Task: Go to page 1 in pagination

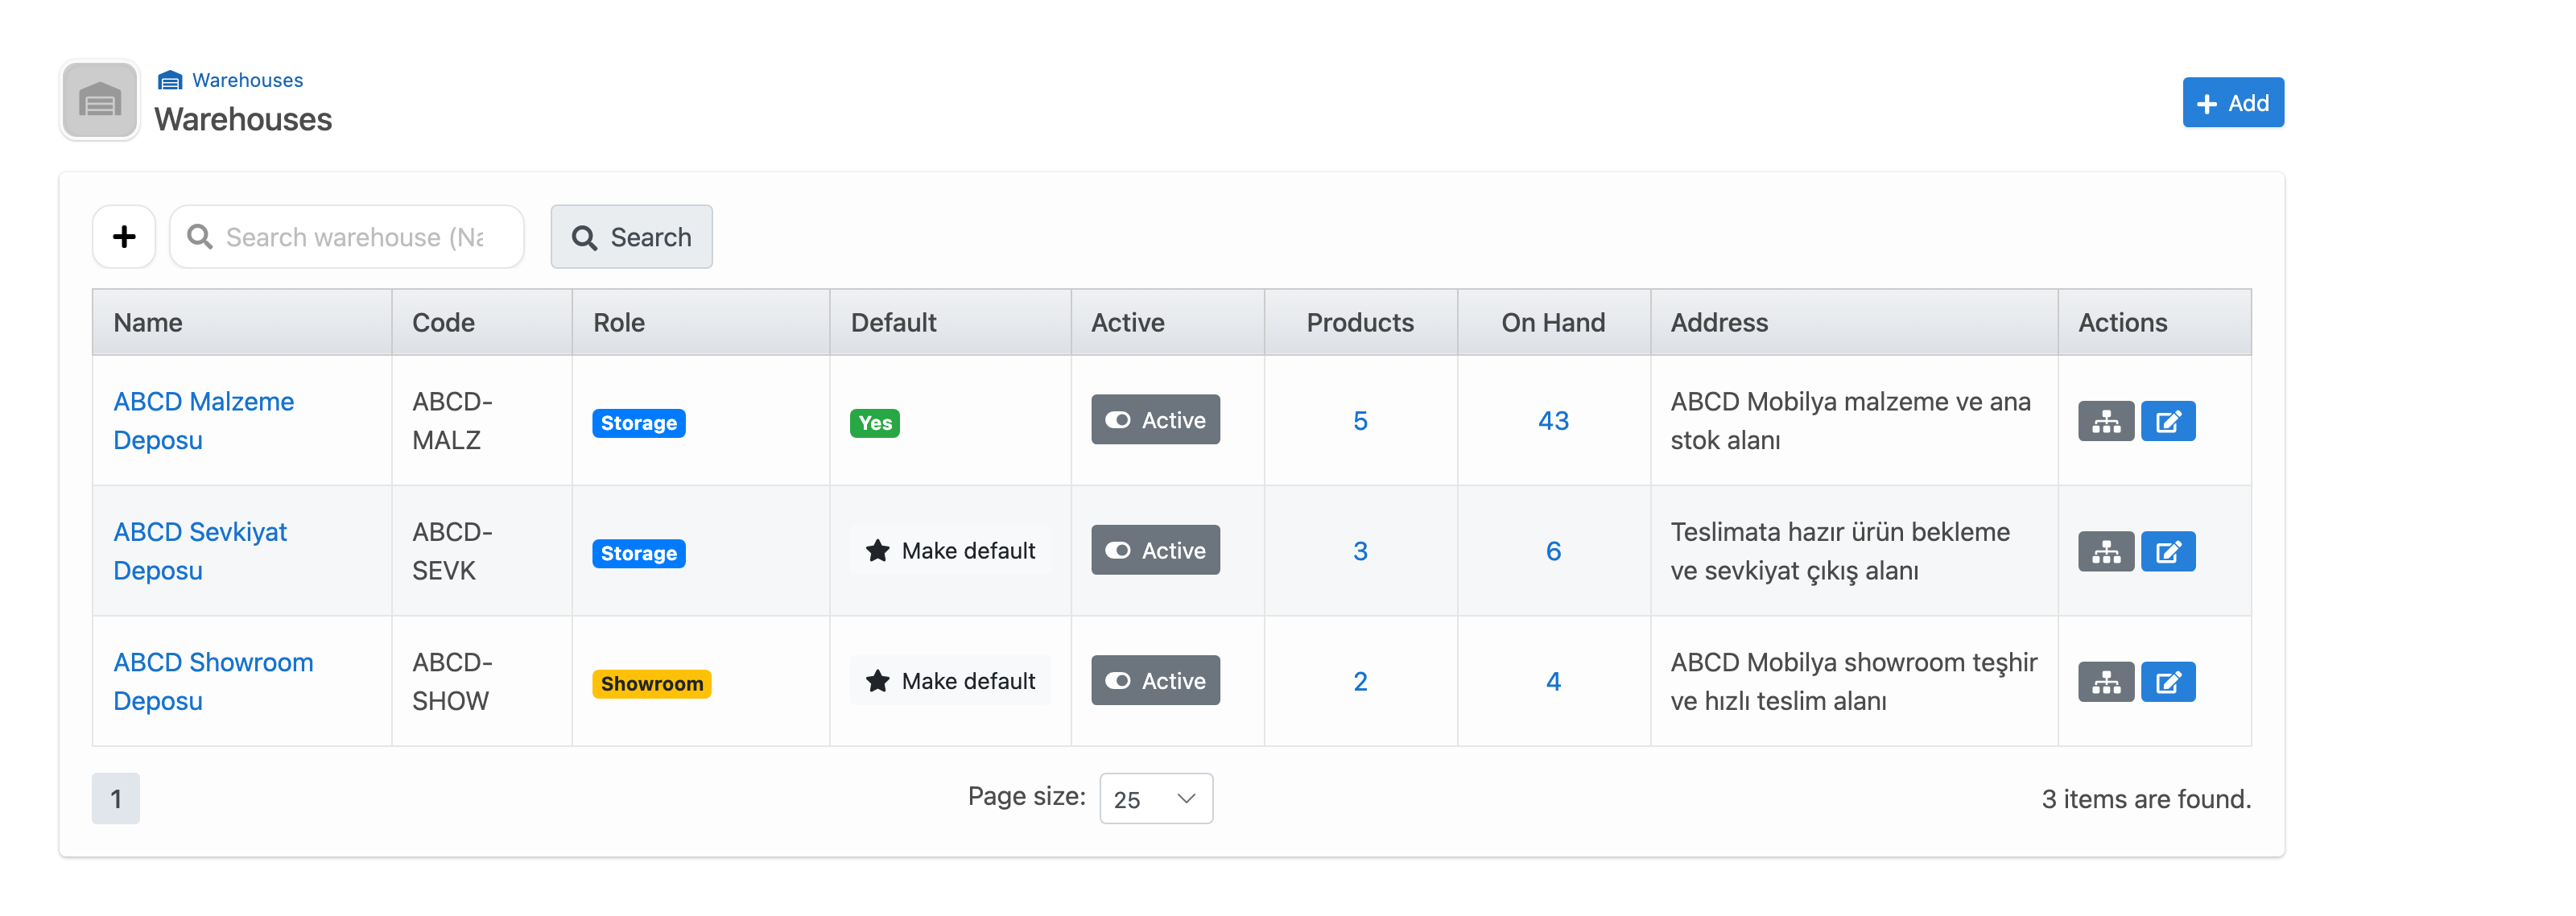Action: coord(116,798)
